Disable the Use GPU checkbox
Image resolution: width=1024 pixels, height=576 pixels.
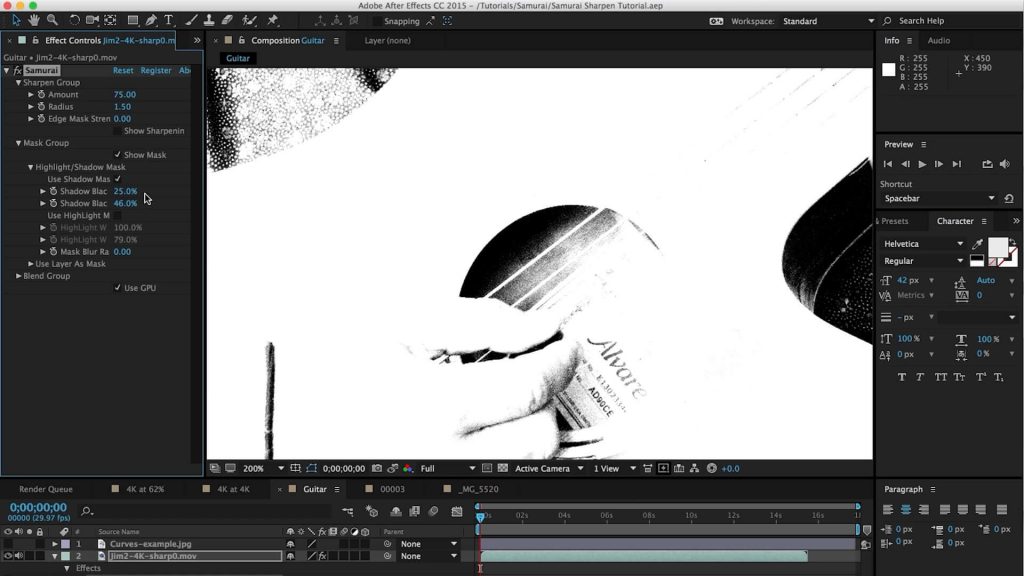tap(118, 288)
